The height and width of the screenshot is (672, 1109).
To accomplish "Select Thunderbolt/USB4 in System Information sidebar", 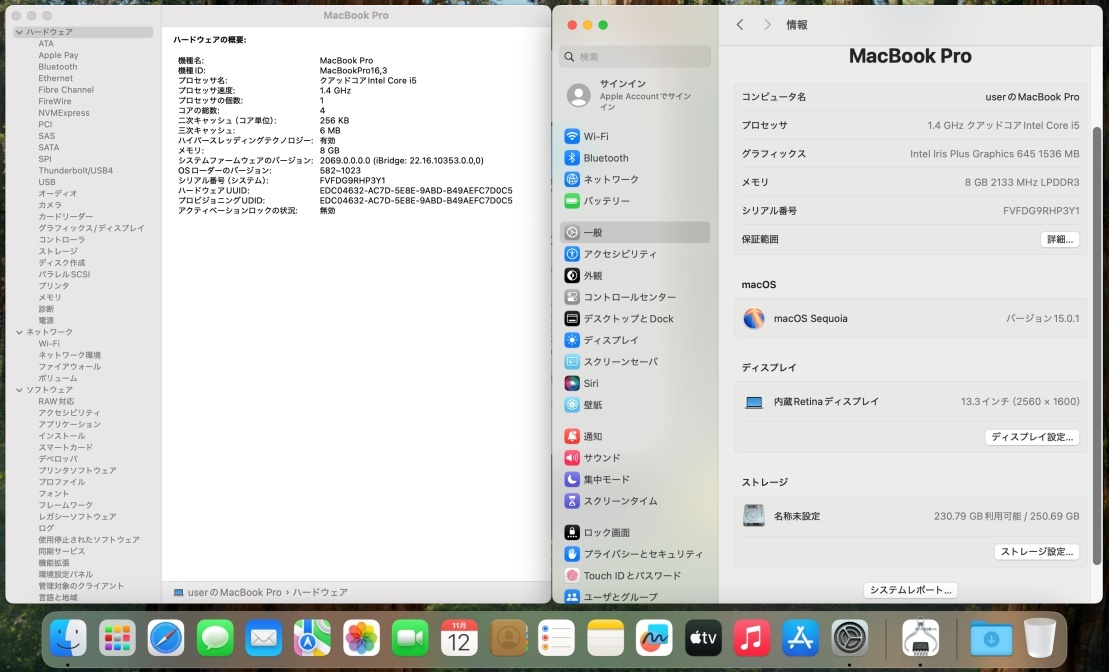I will point(76,170).
